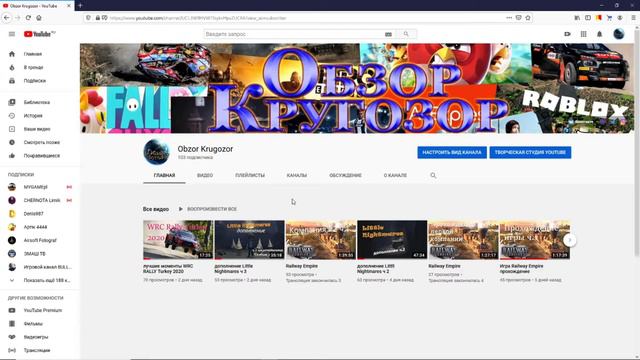Open the notifications bell

(599, 34)
